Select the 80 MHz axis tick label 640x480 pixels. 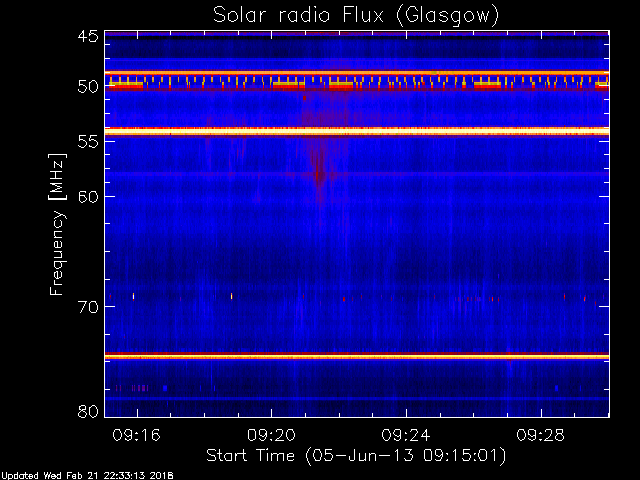88,411
